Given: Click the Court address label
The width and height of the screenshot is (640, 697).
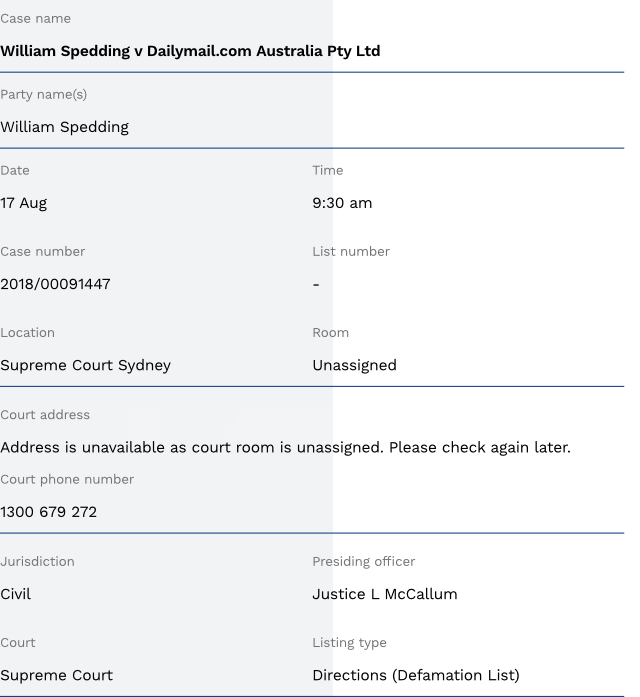Looking at the screenshot, I should tap(45, 414).
